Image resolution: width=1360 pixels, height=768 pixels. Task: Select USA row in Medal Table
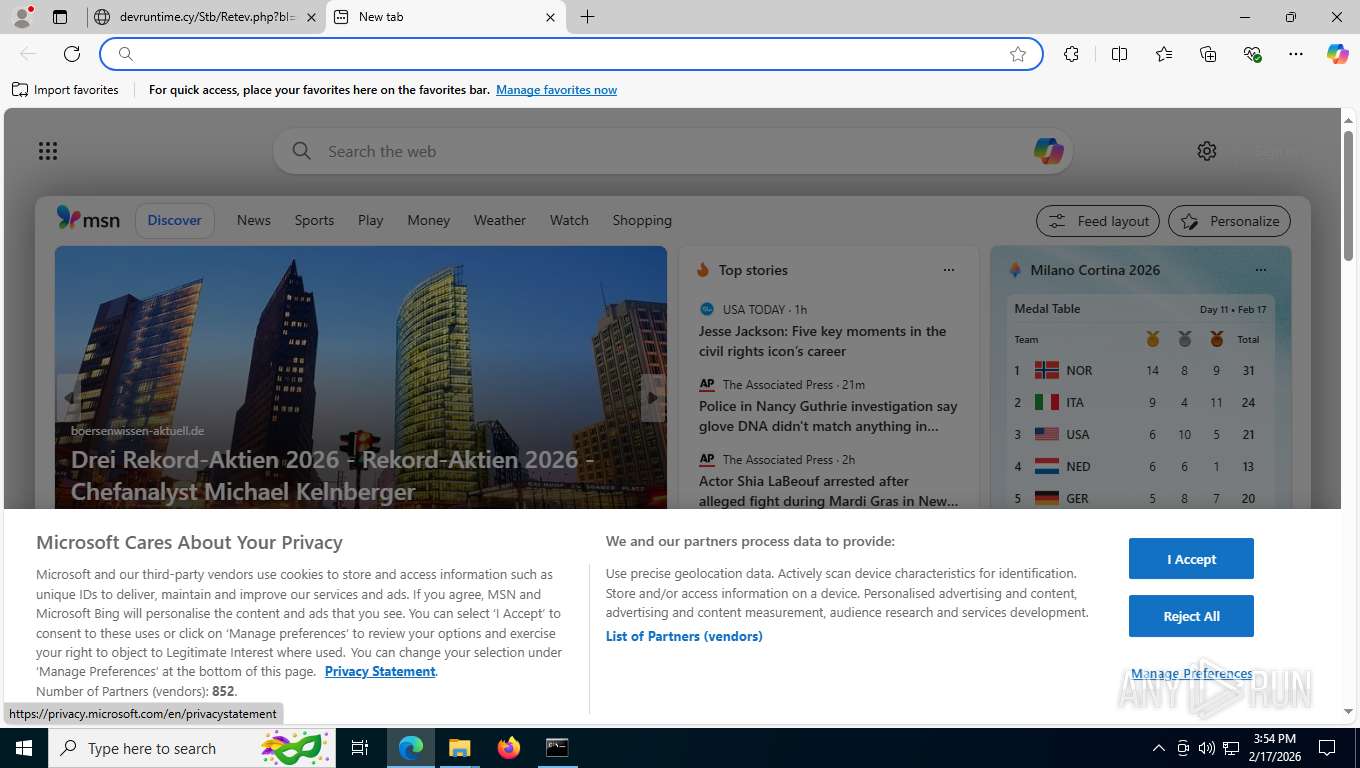coord(1140,434)
